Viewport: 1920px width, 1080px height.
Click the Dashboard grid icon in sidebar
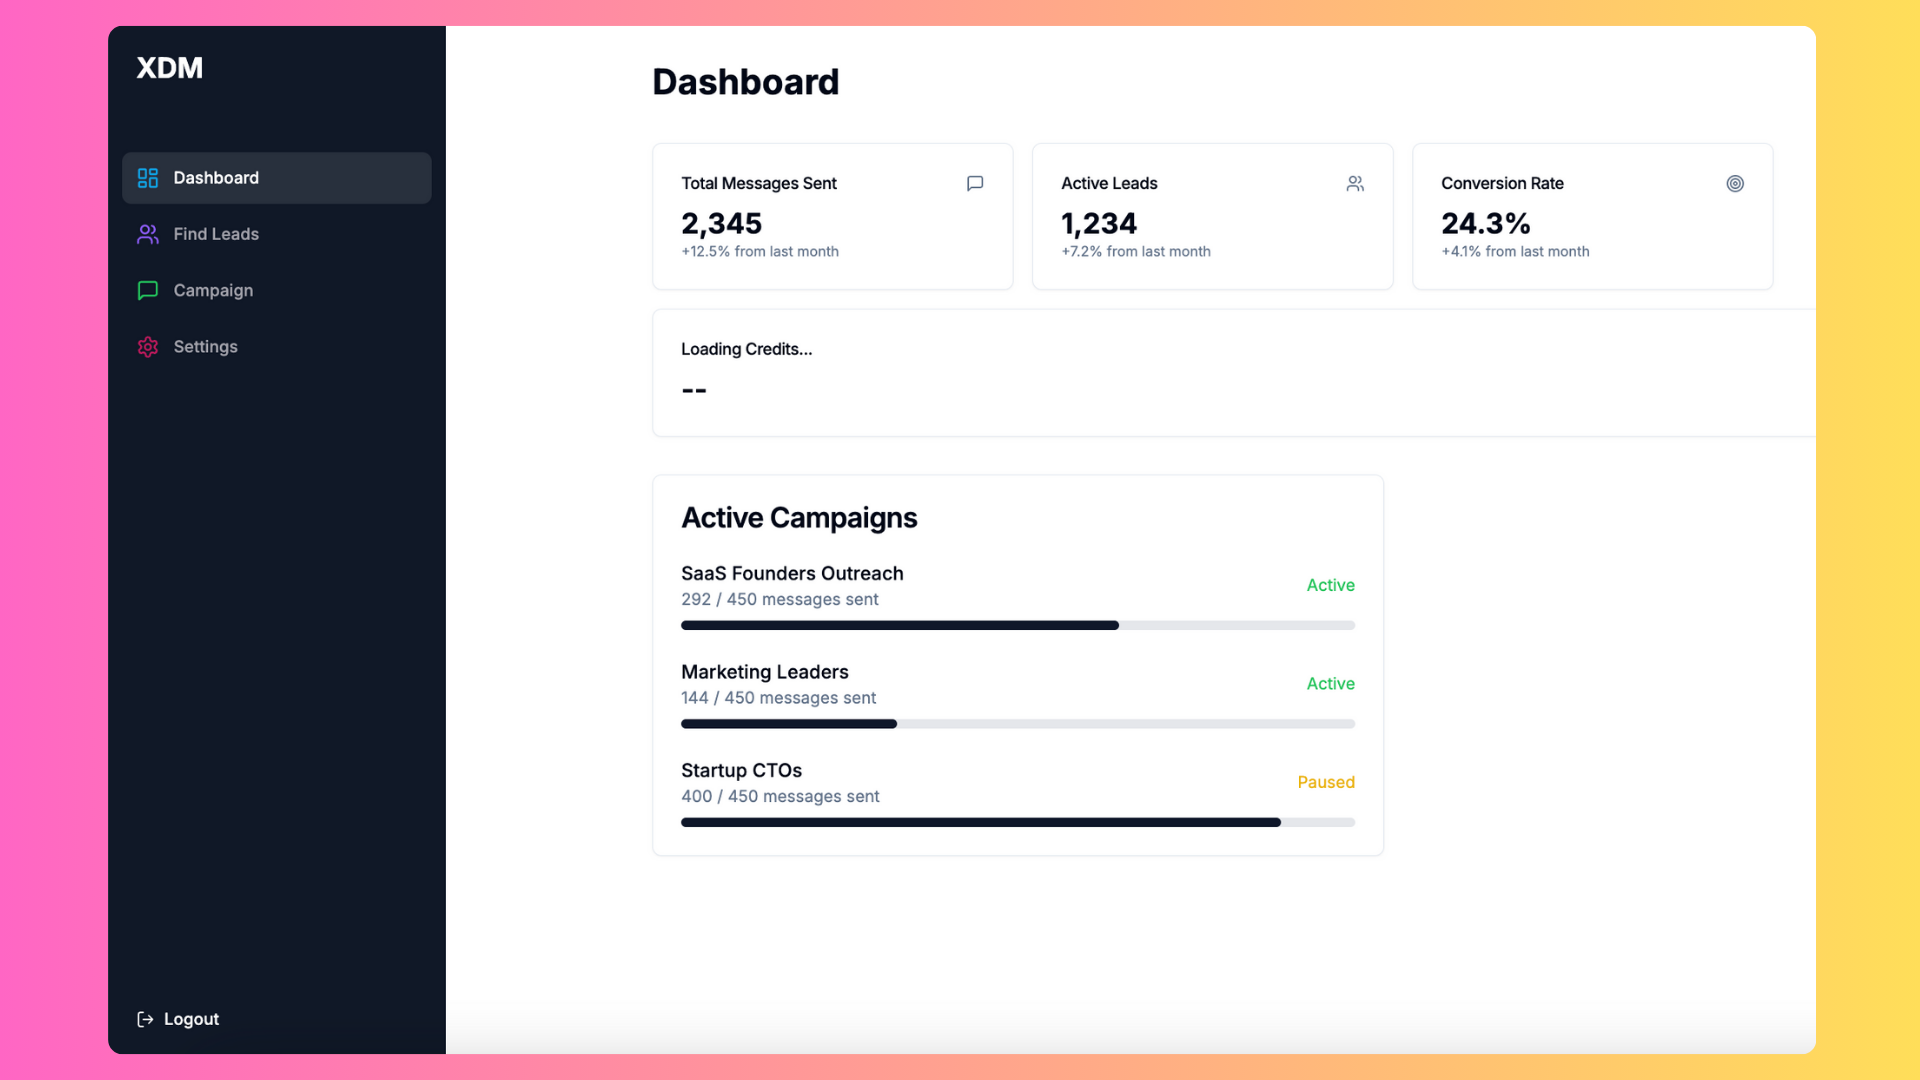coord(148,178)
